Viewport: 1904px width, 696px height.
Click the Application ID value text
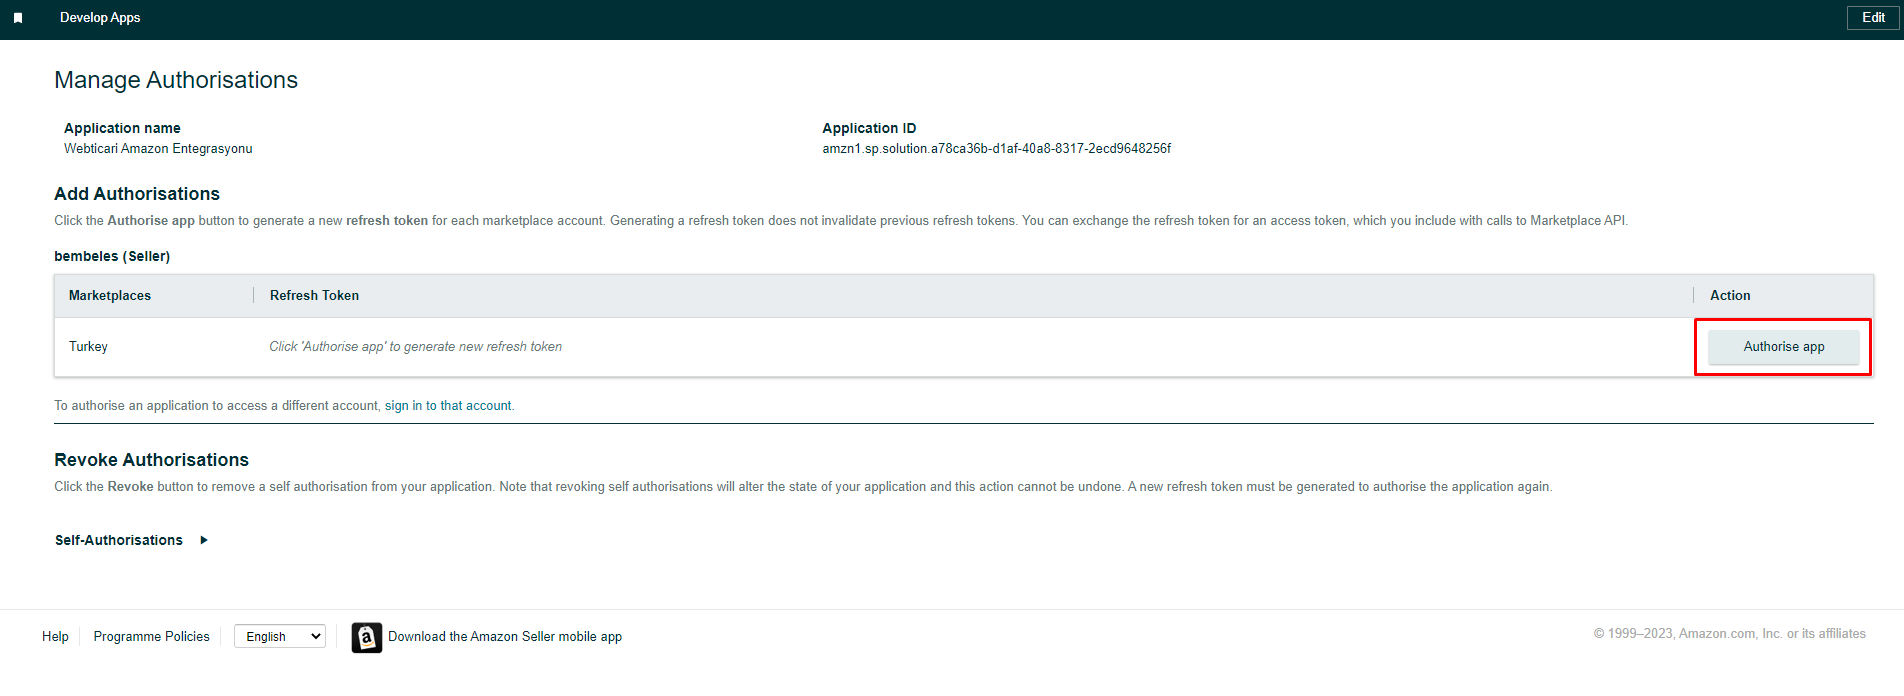[996, 149]
